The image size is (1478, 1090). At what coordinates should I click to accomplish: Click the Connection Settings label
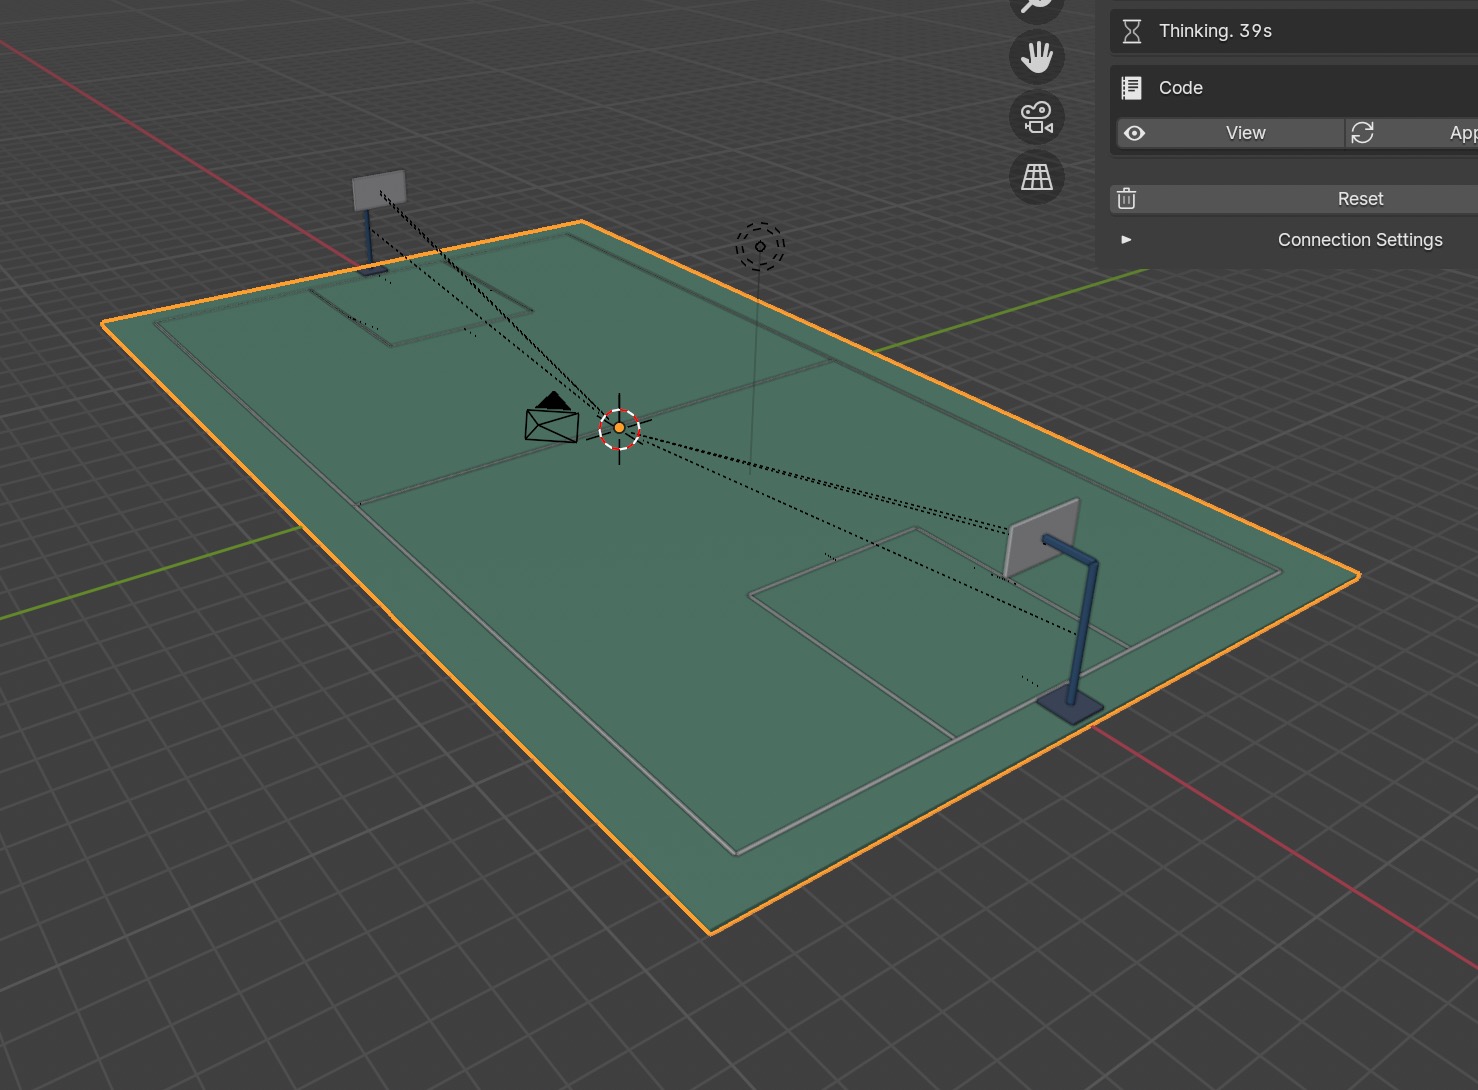pyautogui.click(x=1360, y=240)
